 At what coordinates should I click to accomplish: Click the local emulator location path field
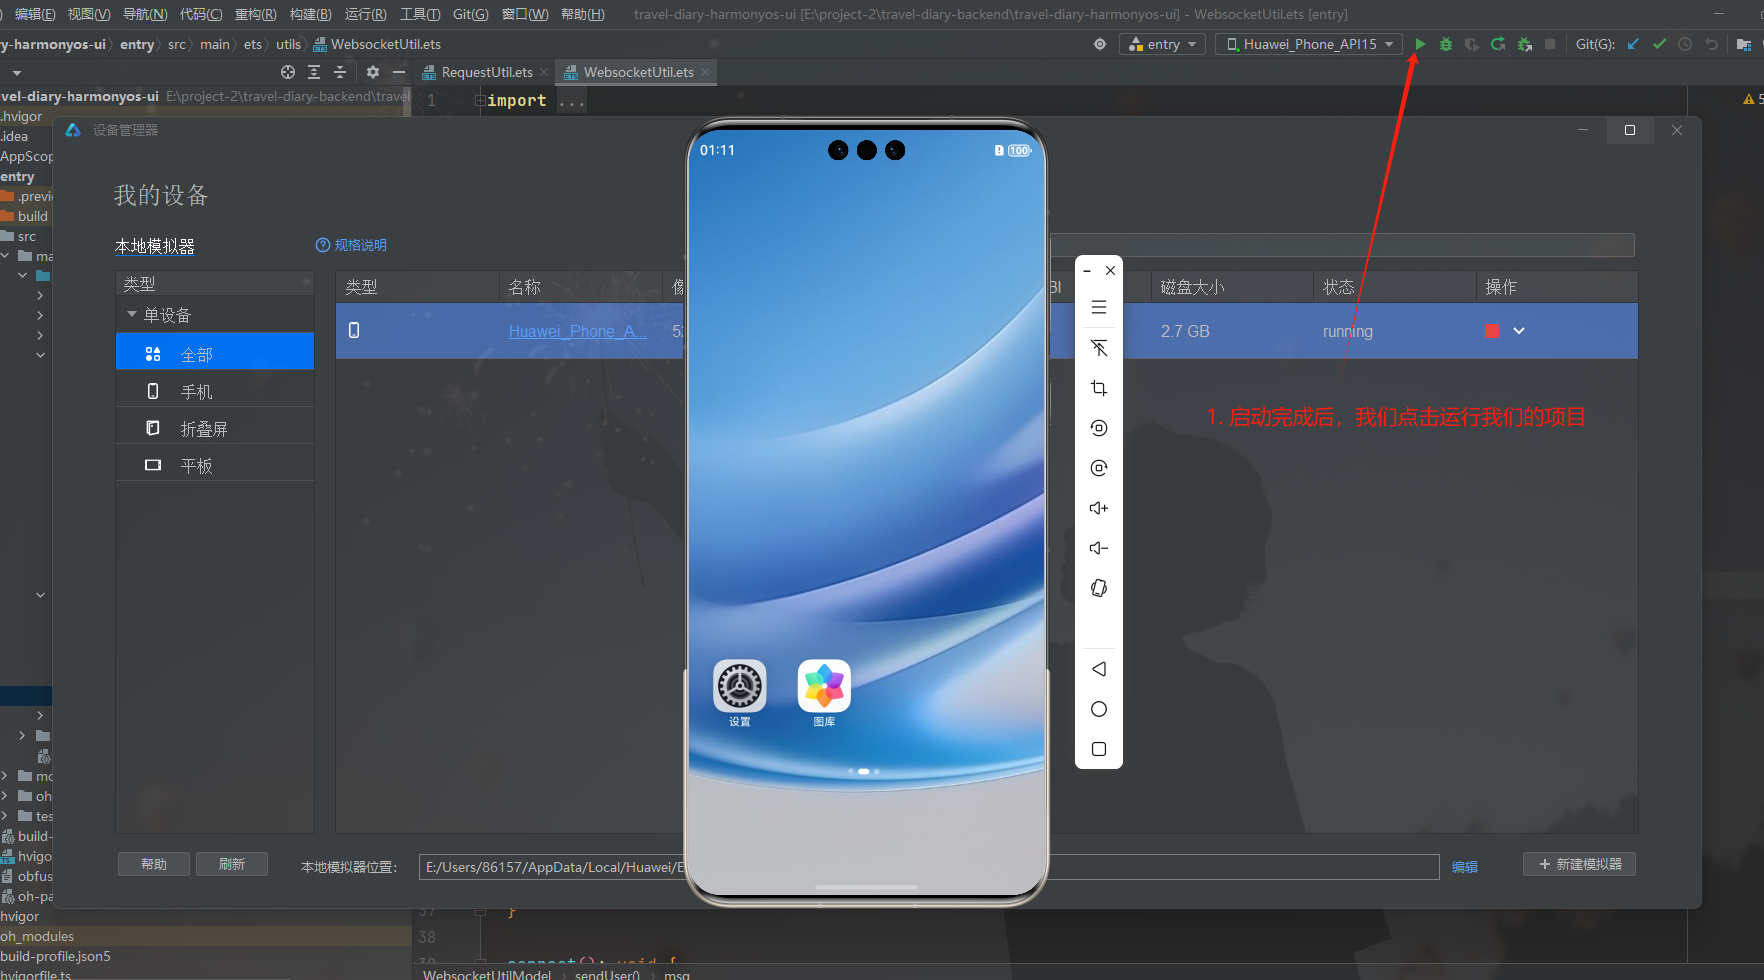coord(929,867)
